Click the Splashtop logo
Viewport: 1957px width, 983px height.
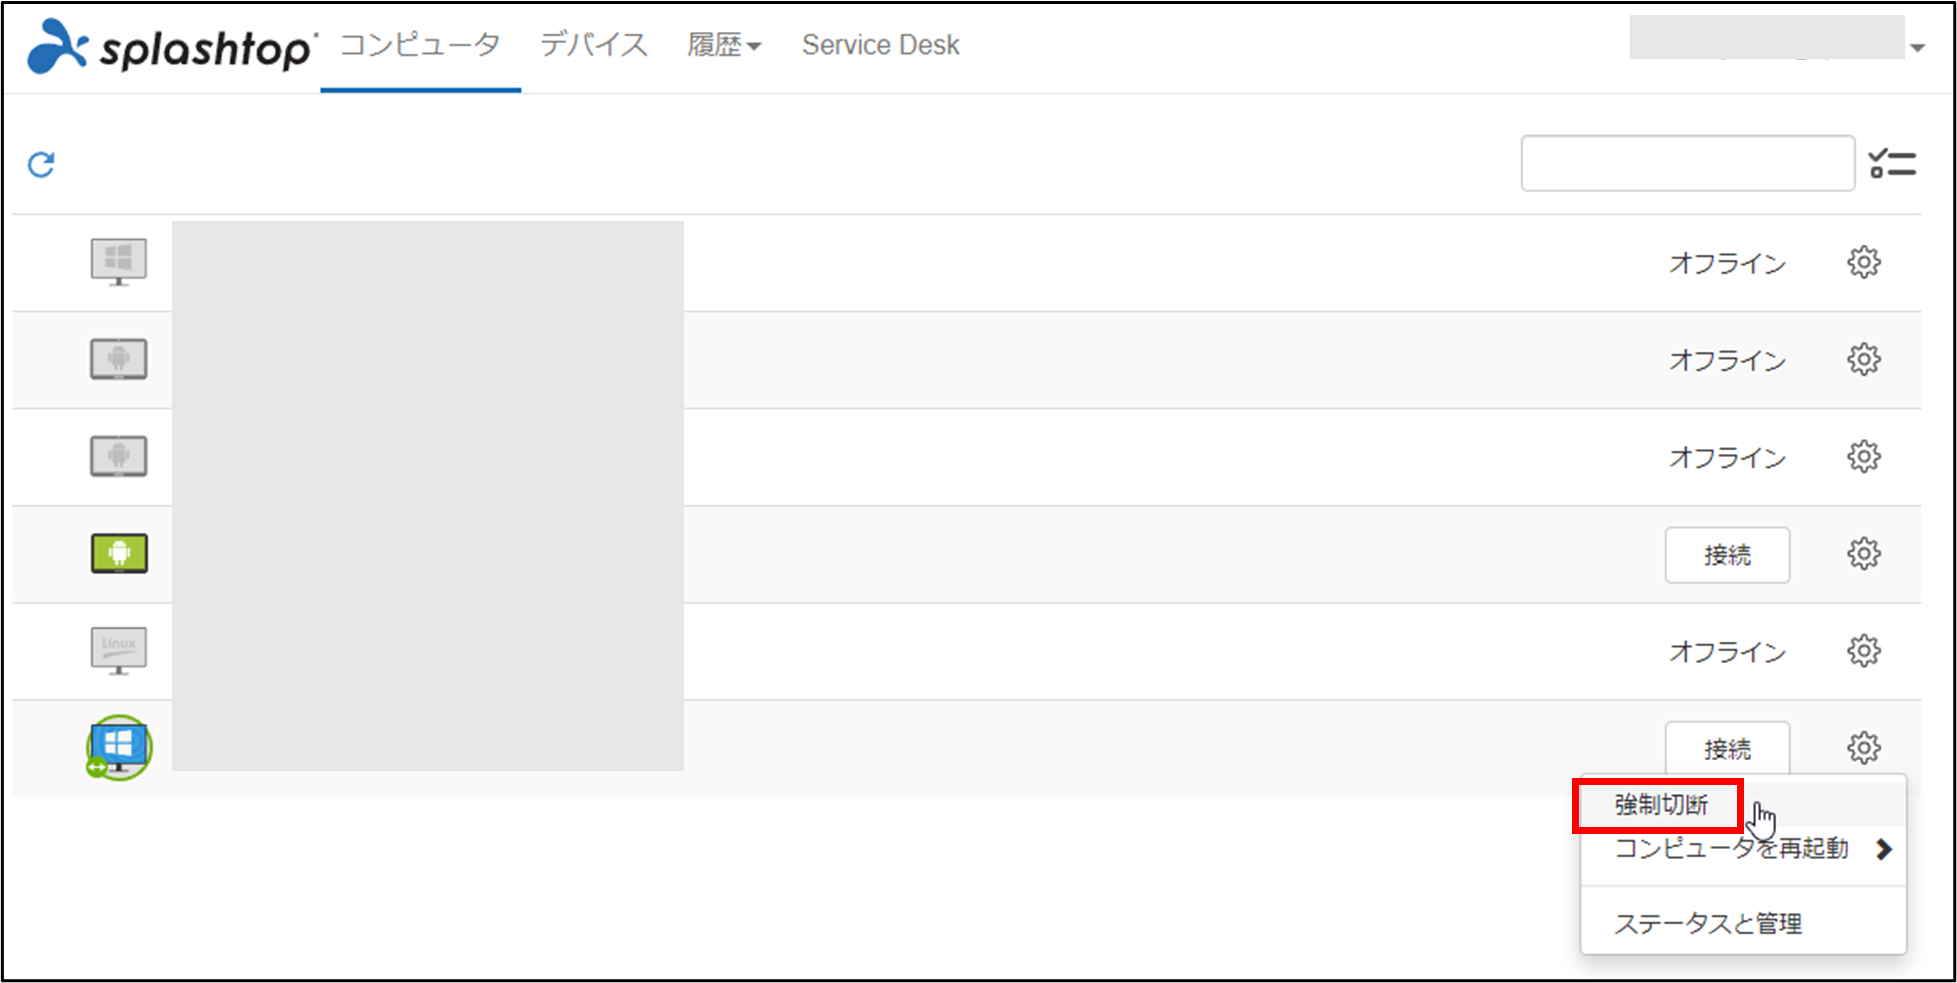pyautogui.click(x=168, y=45)
